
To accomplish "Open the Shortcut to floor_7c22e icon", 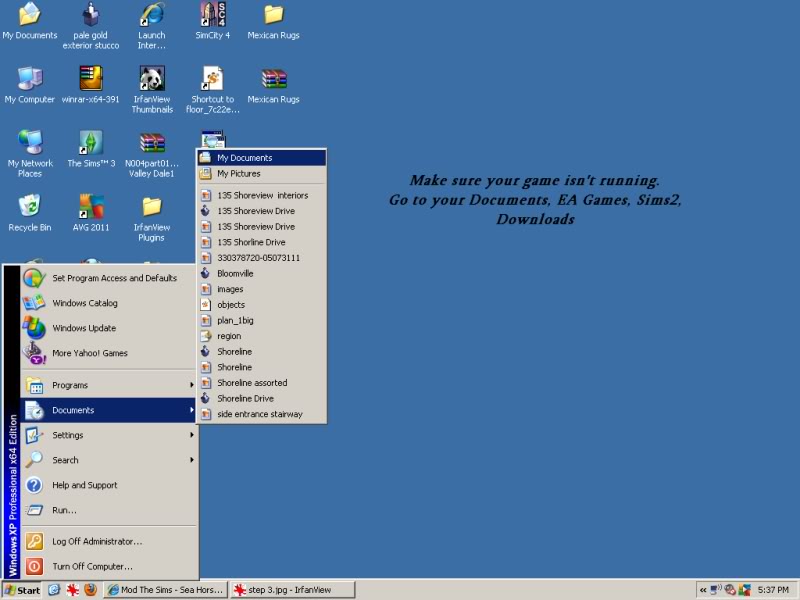I will (213, 90).
